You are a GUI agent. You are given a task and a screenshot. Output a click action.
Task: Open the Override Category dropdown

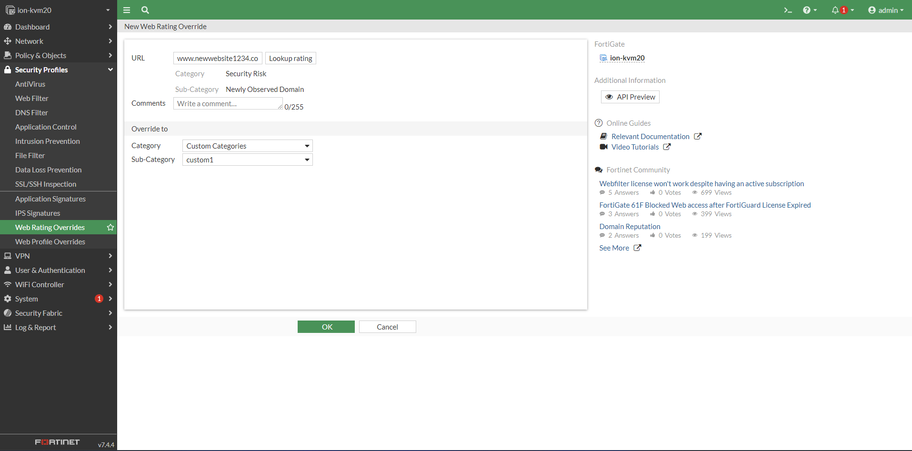247,146
